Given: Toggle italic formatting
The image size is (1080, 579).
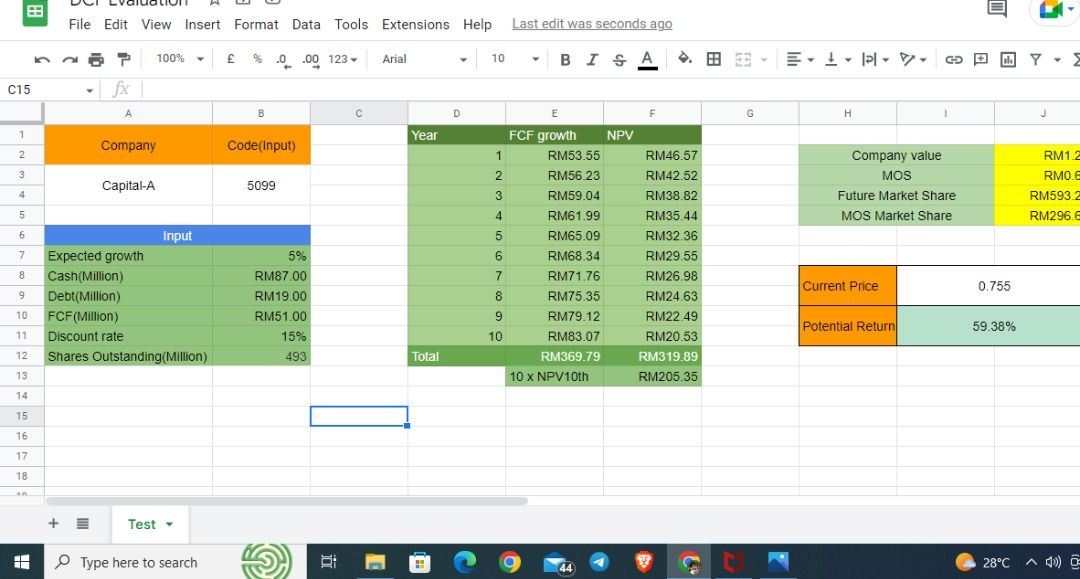Looking at the screenshot, I should pos(592,60).
